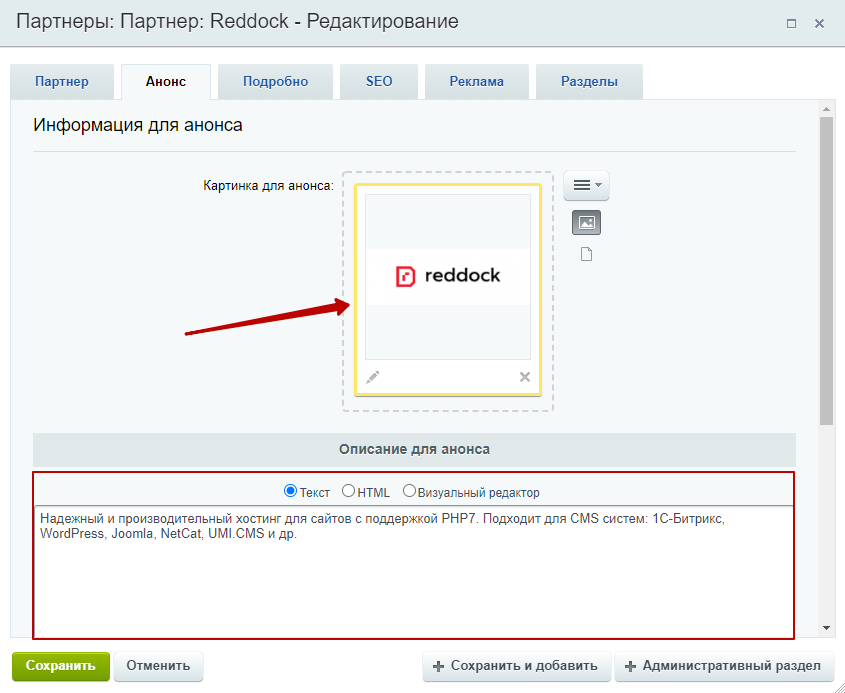Open the image options hamburger menu
This screenshot has height=693, width=845.
click(x=586, y=185)
